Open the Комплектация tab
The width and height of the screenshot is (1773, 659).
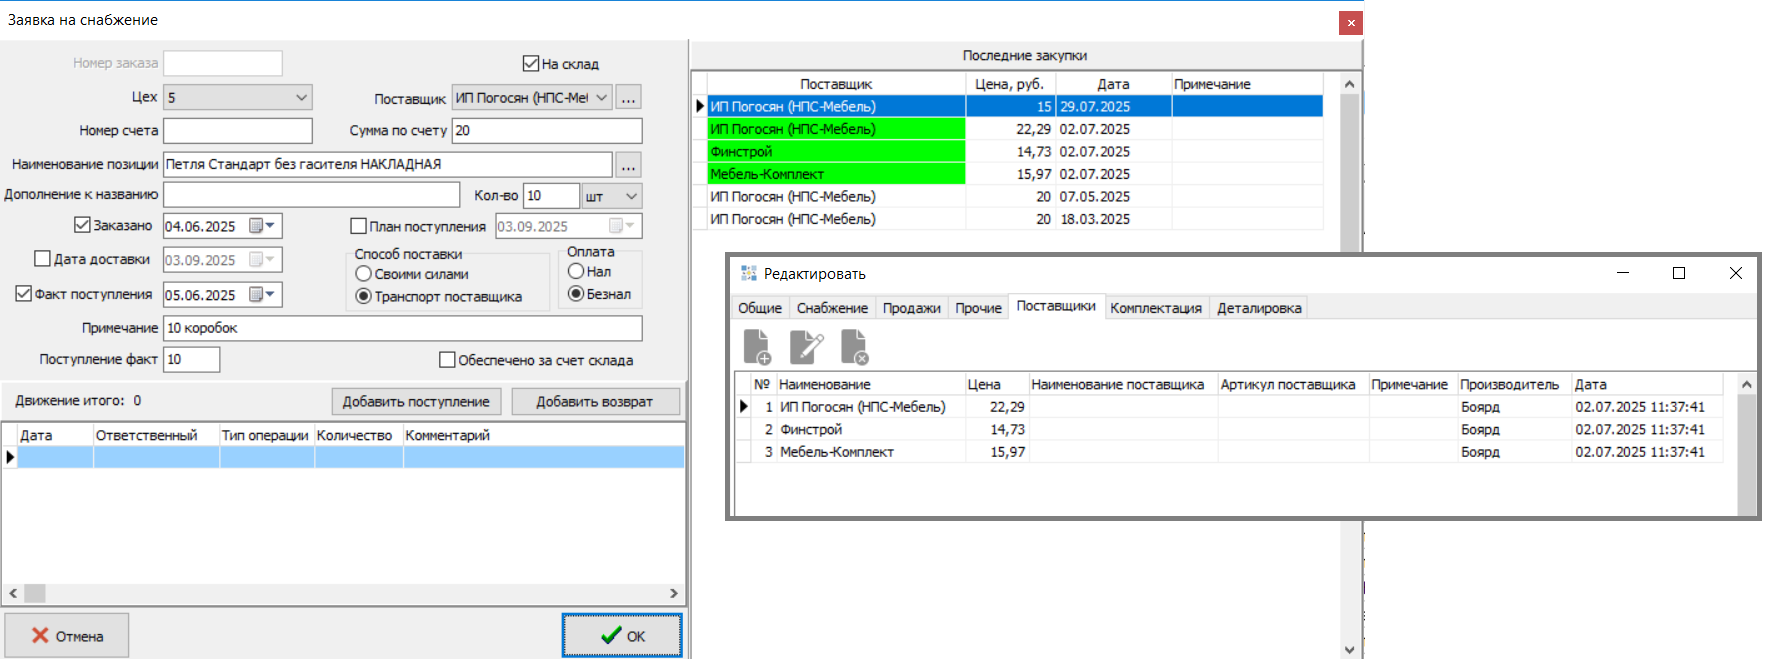1155,308
